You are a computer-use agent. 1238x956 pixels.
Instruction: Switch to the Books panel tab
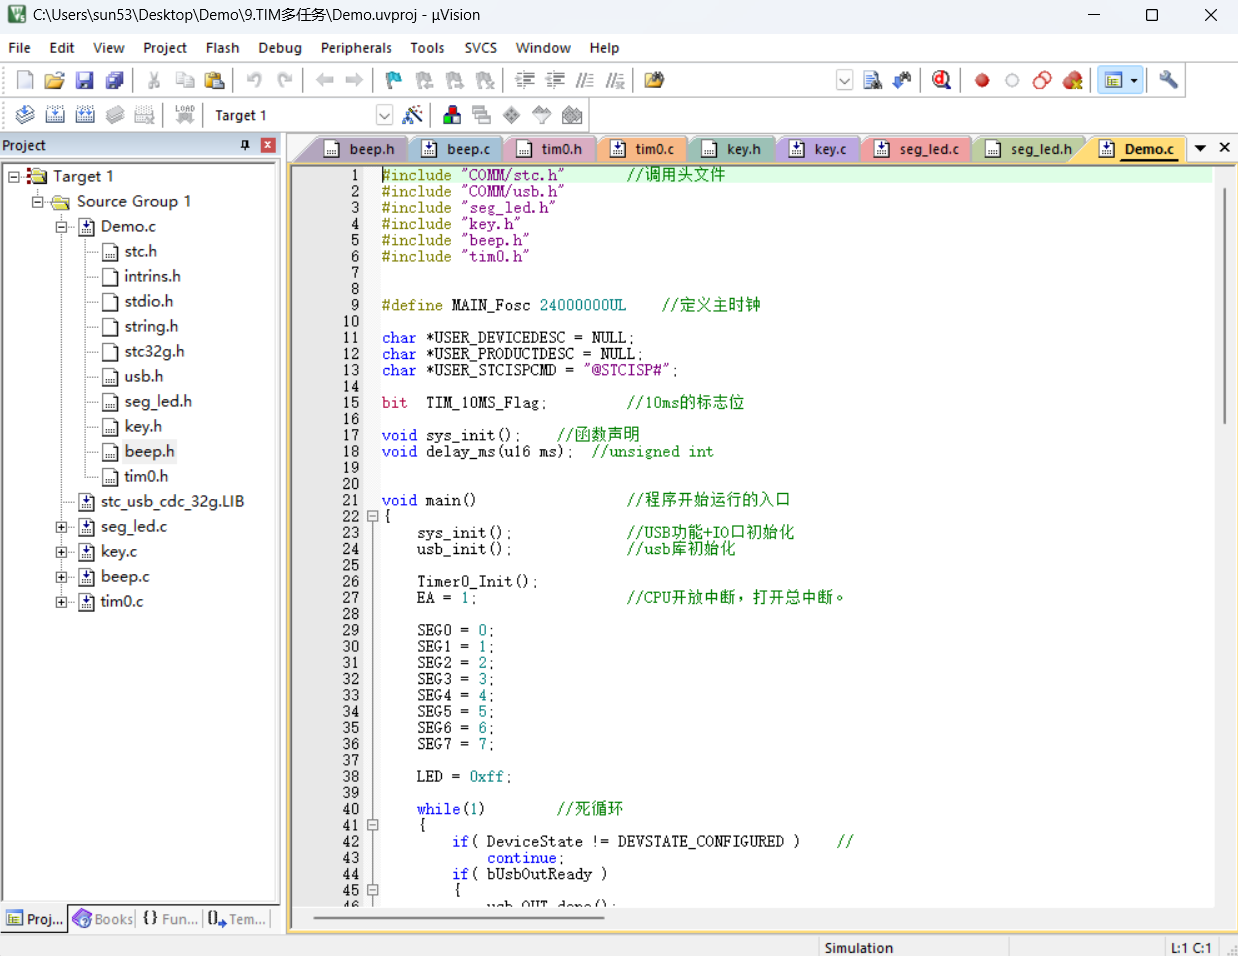tap(103, 919)
